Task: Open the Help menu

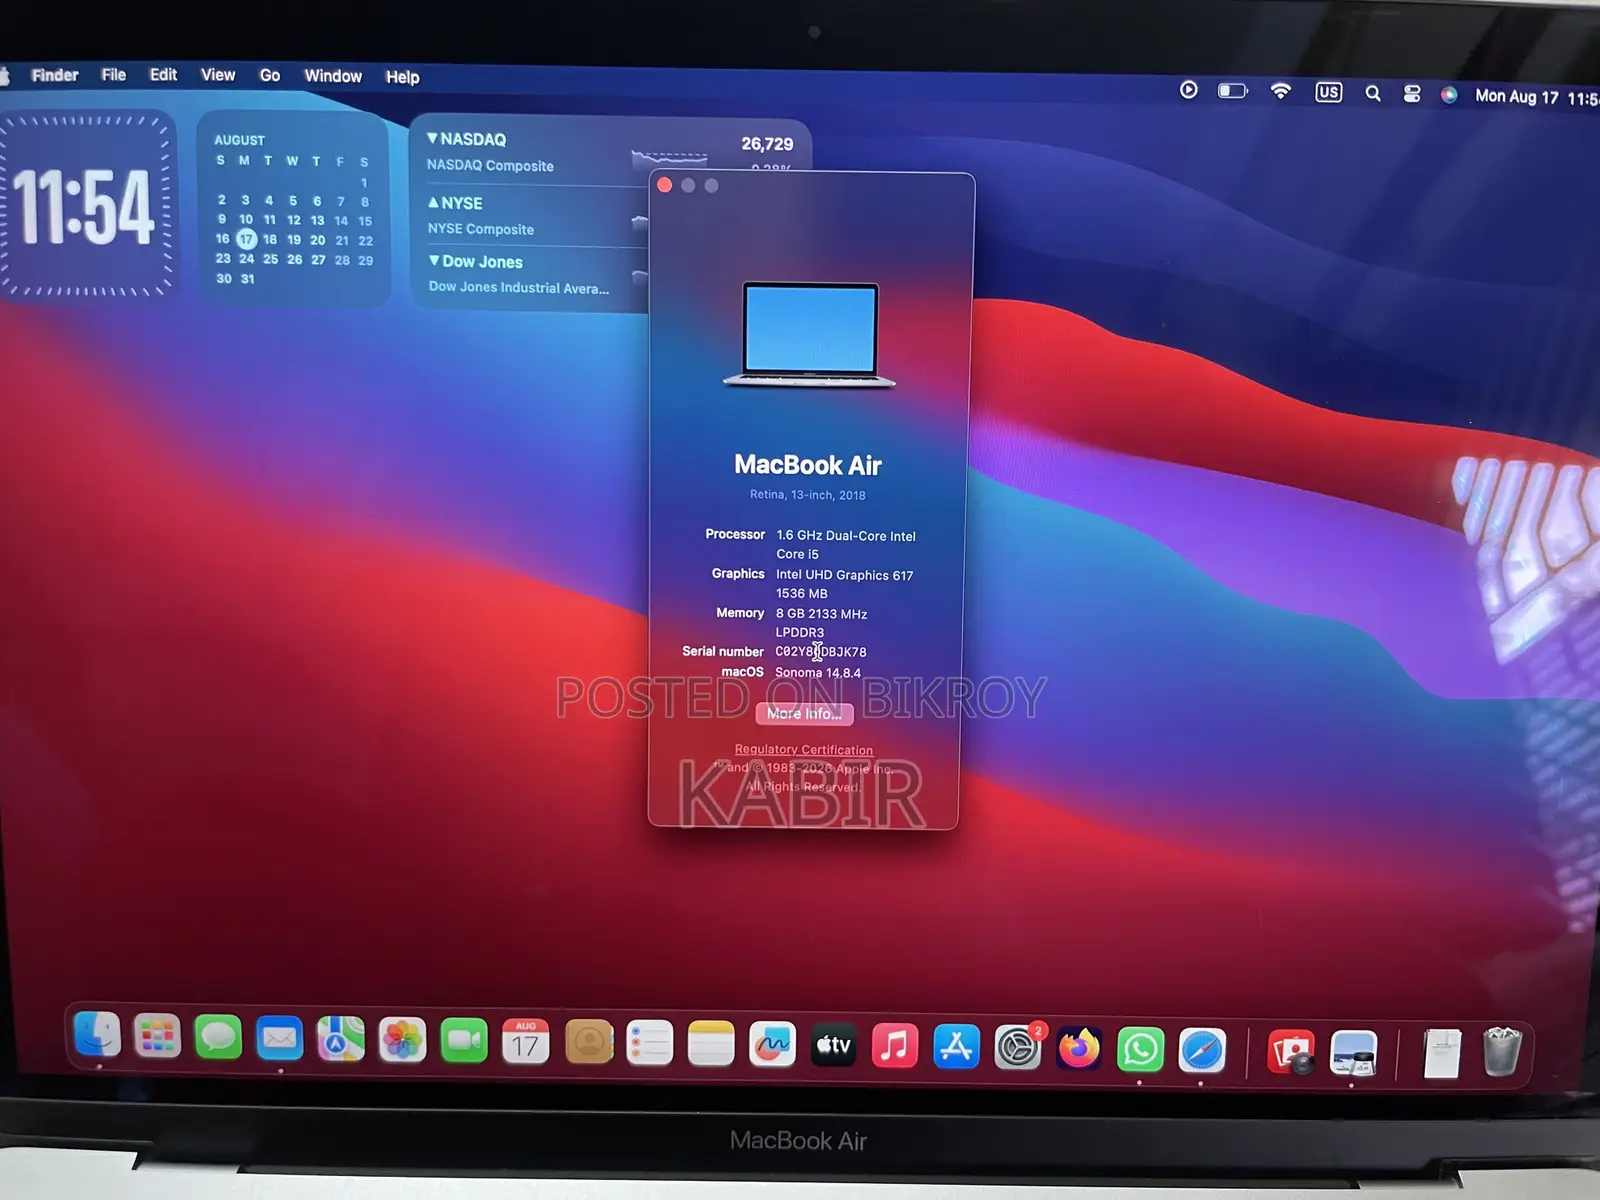Action: coord(403,77)
